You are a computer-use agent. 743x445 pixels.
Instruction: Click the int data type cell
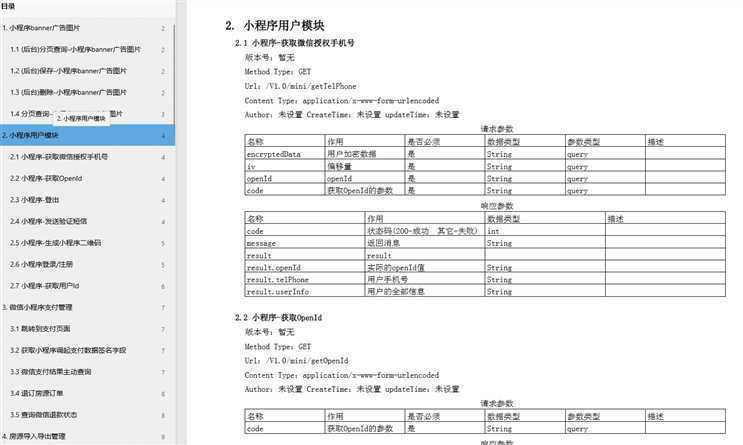[545, 231]
